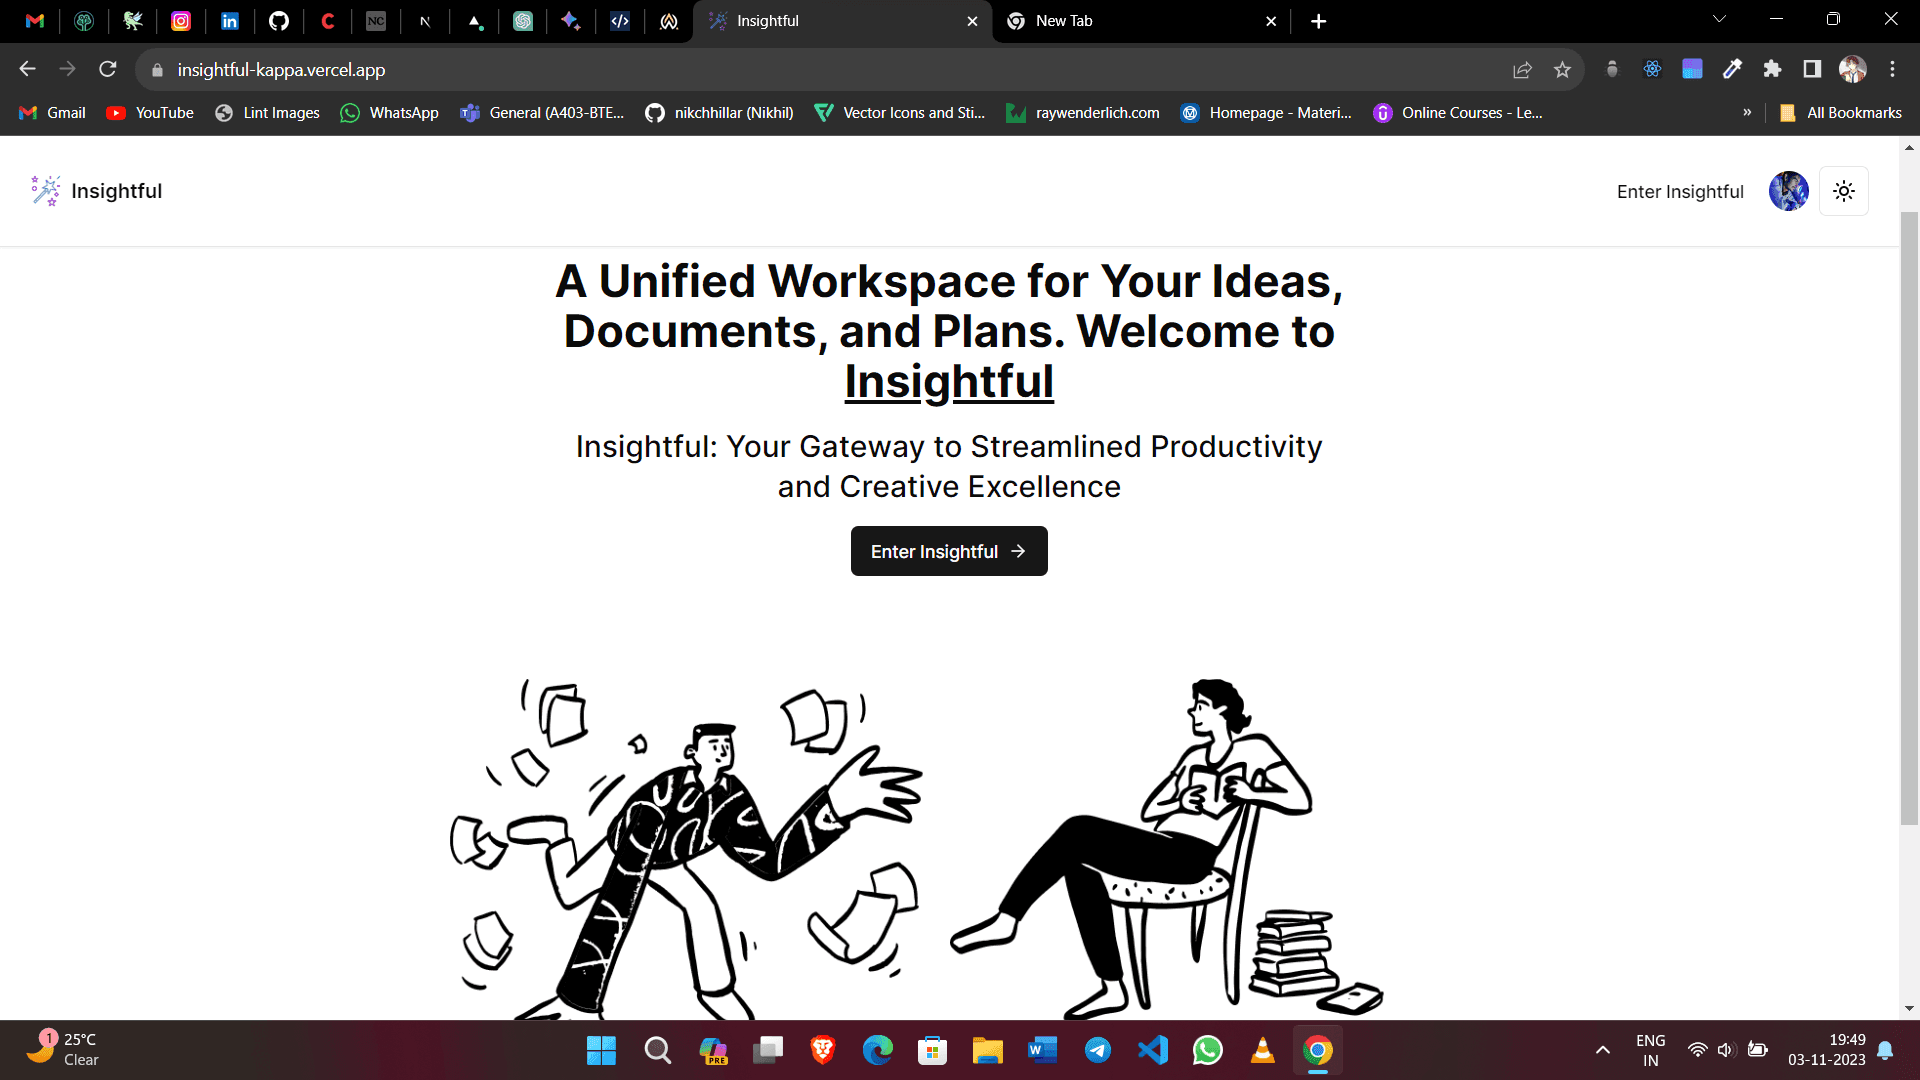The height and width of the screenshot is (1080, 1920).
Task: Click the share page icon in address bar
Action: tap(1522, 70)
